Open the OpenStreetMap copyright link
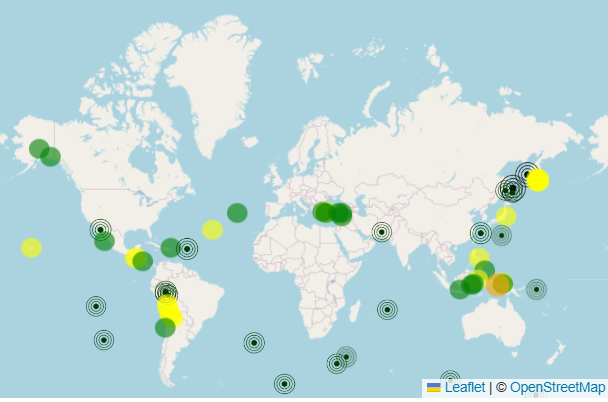608x402 pixels. 557,387
